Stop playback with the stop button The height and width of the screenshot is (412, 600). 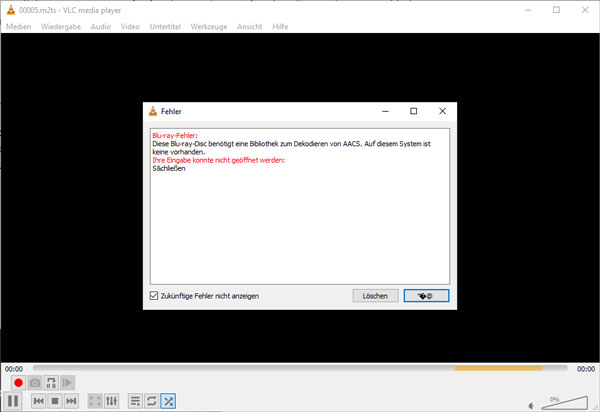(55, 401)
